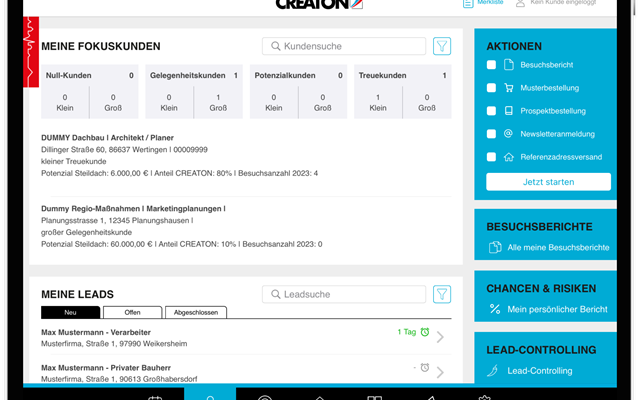
Task: Select Klein under Treuekunden
Action: point(378,102)
